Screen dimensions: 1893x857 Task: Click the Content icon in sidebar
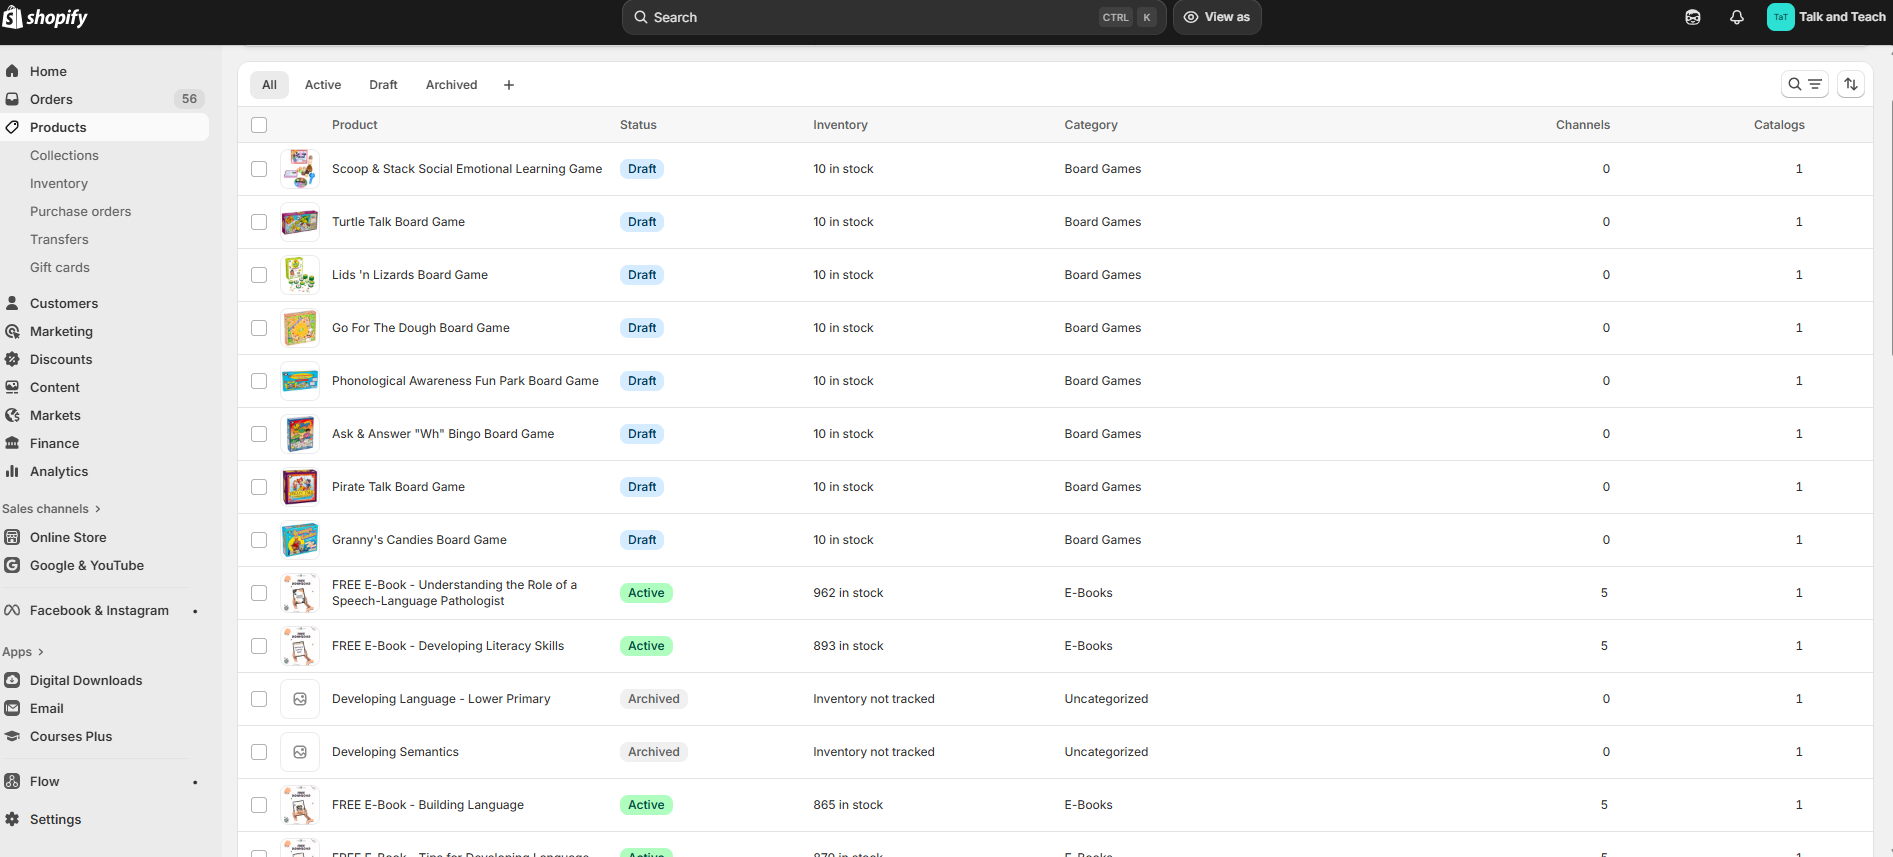(12, 387)
